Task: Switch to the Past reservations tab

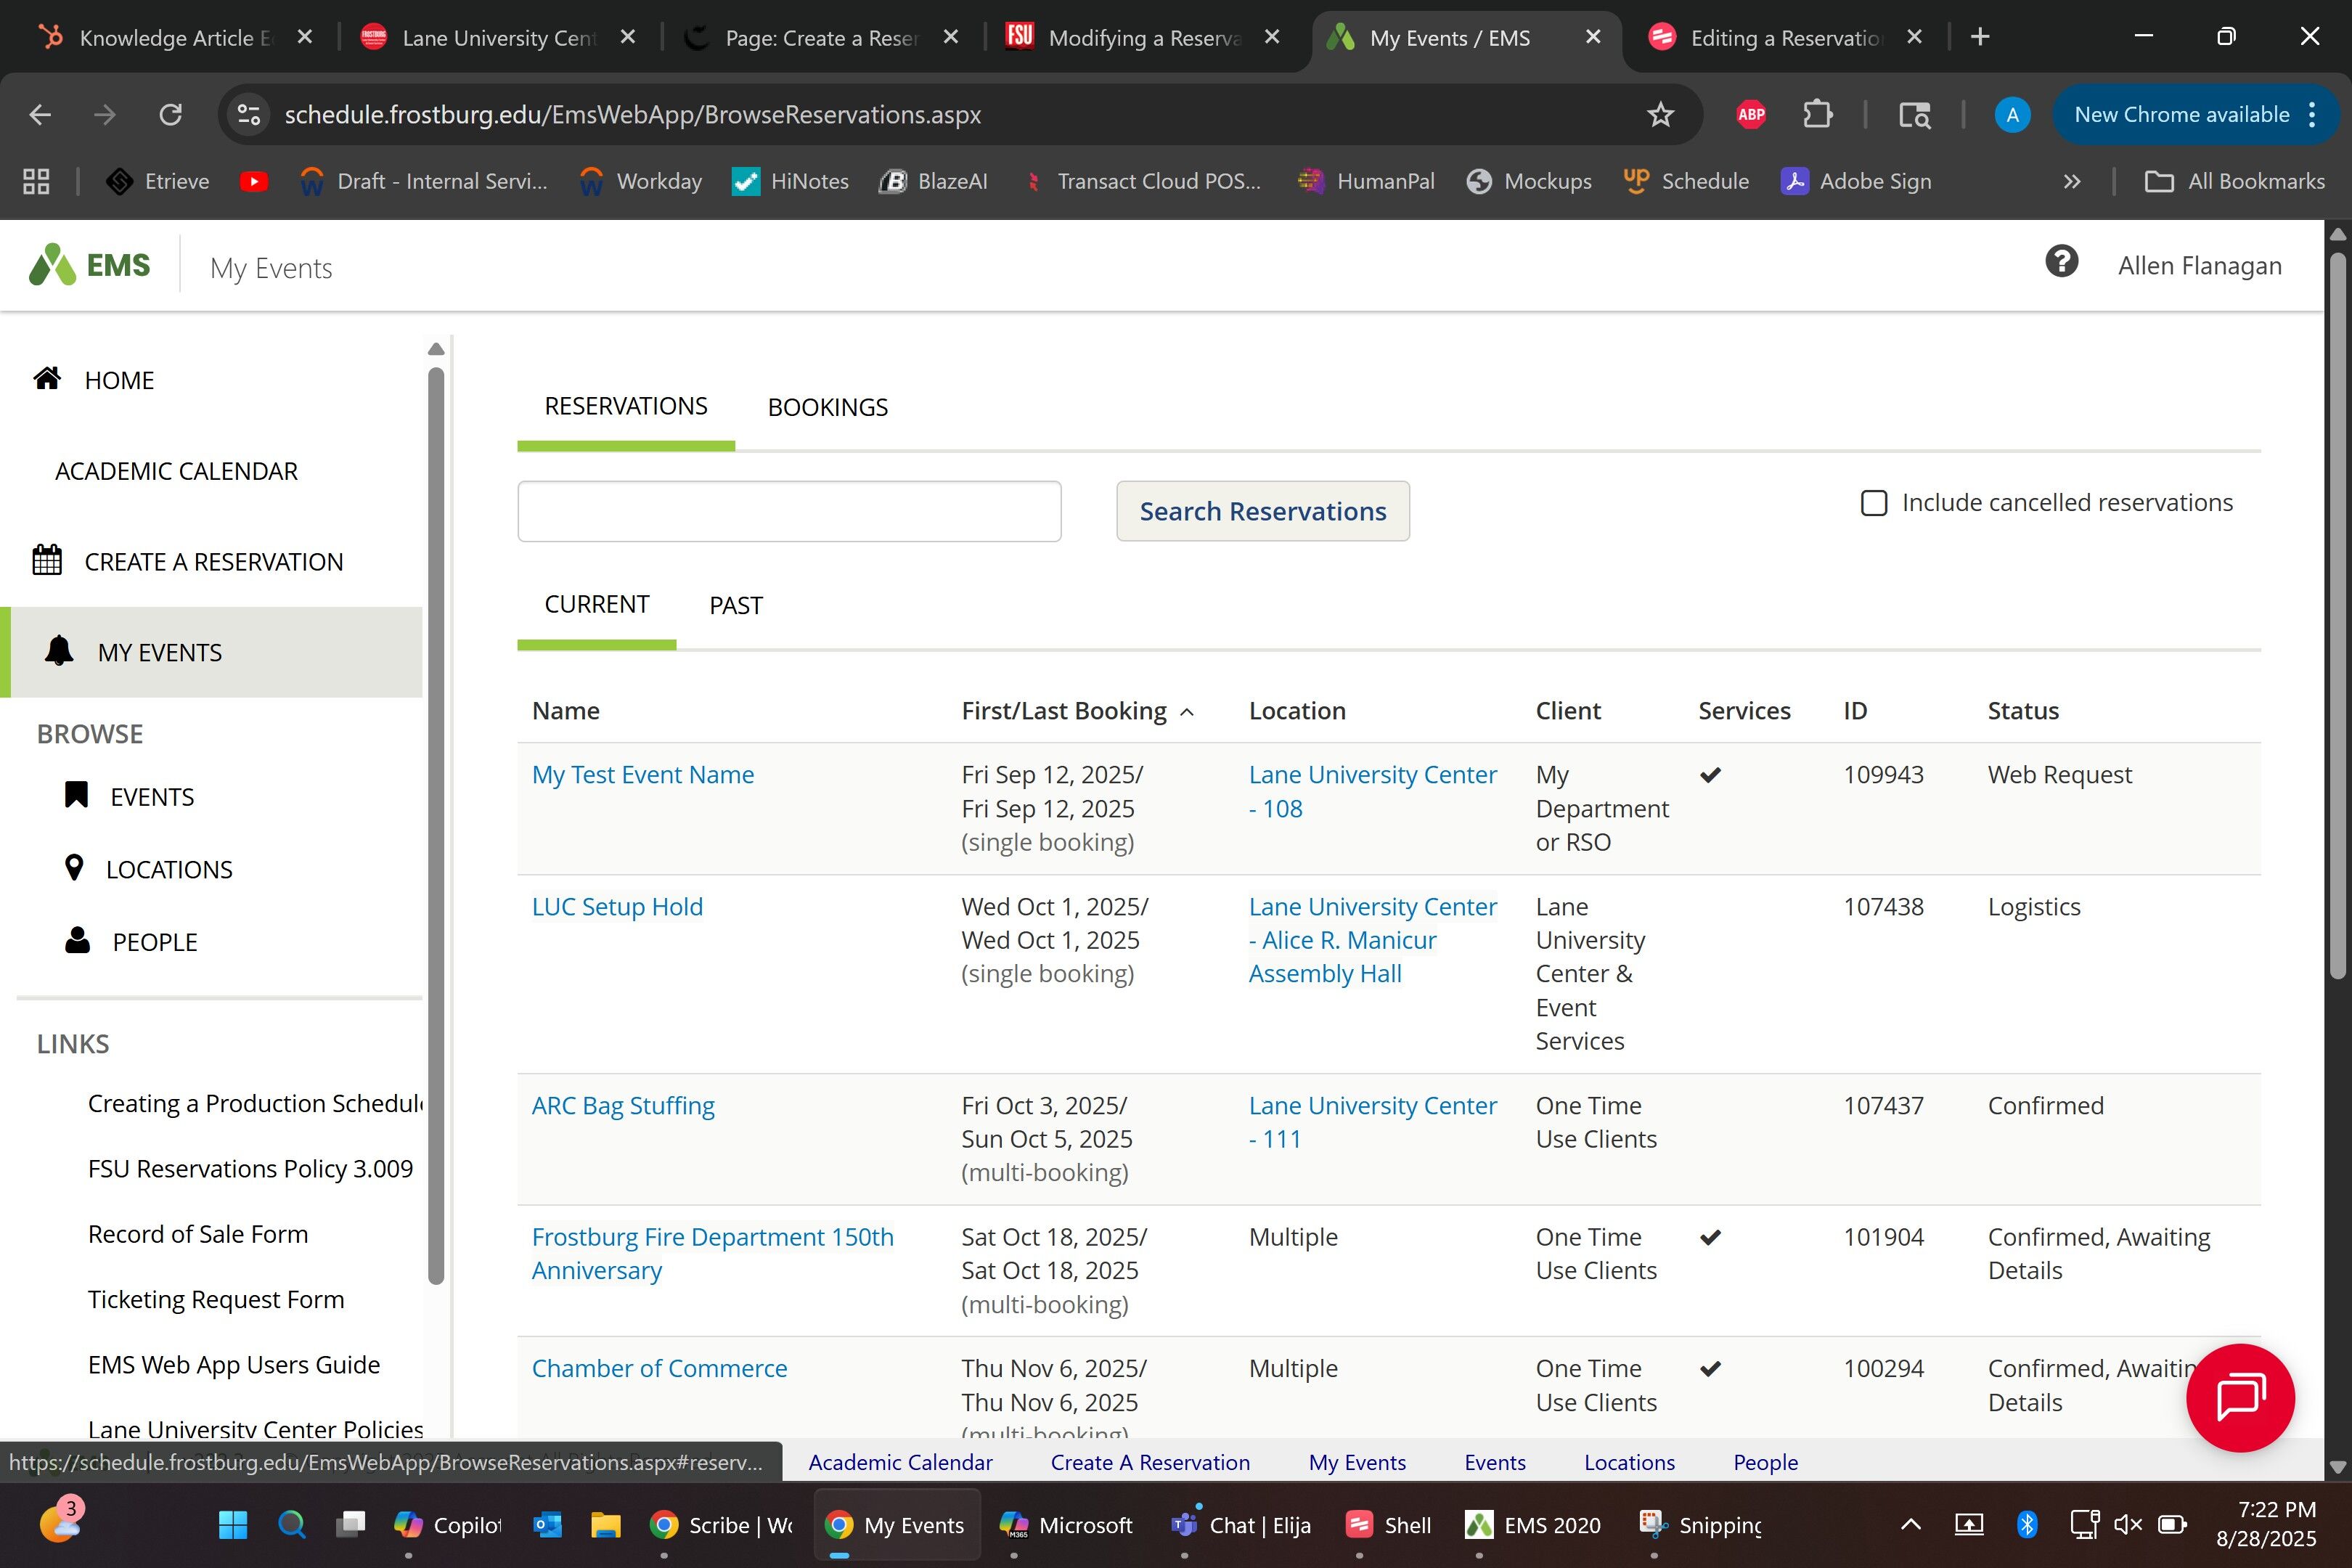Action: [x=735, y=605]
